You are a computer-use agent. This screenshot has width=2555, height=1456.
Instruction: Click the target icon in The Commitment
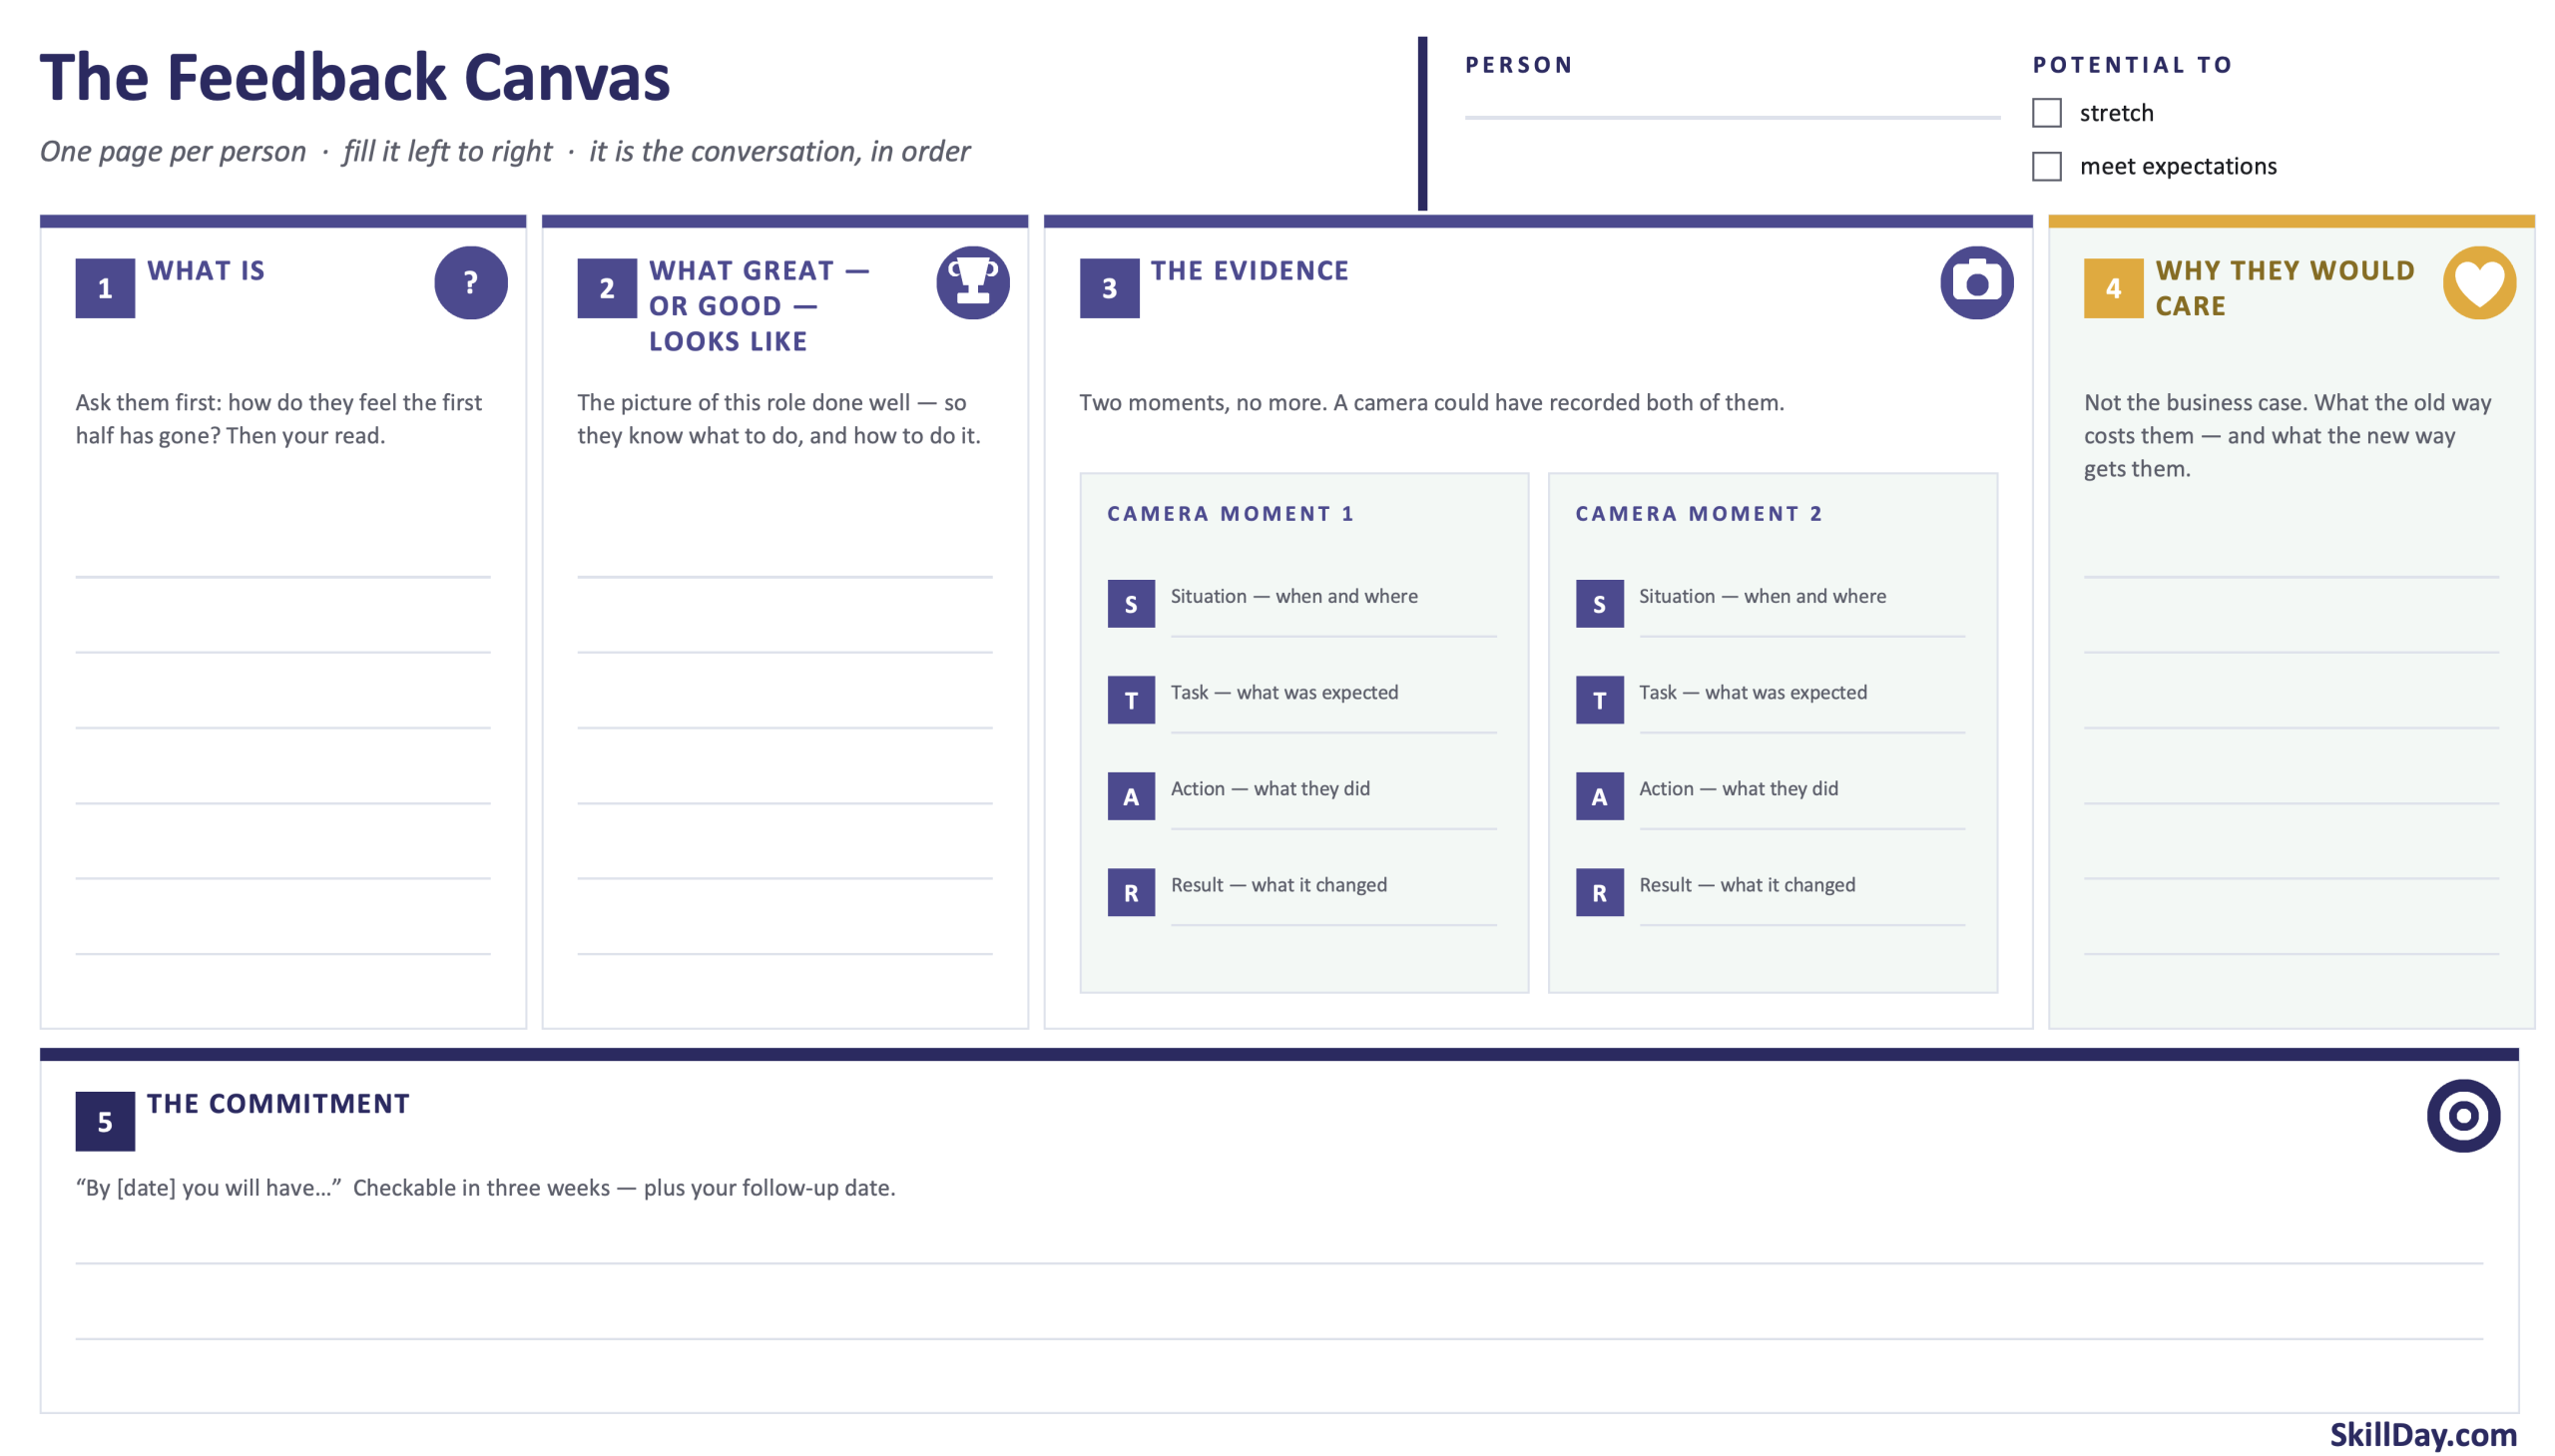(x=2462, y=1116)
